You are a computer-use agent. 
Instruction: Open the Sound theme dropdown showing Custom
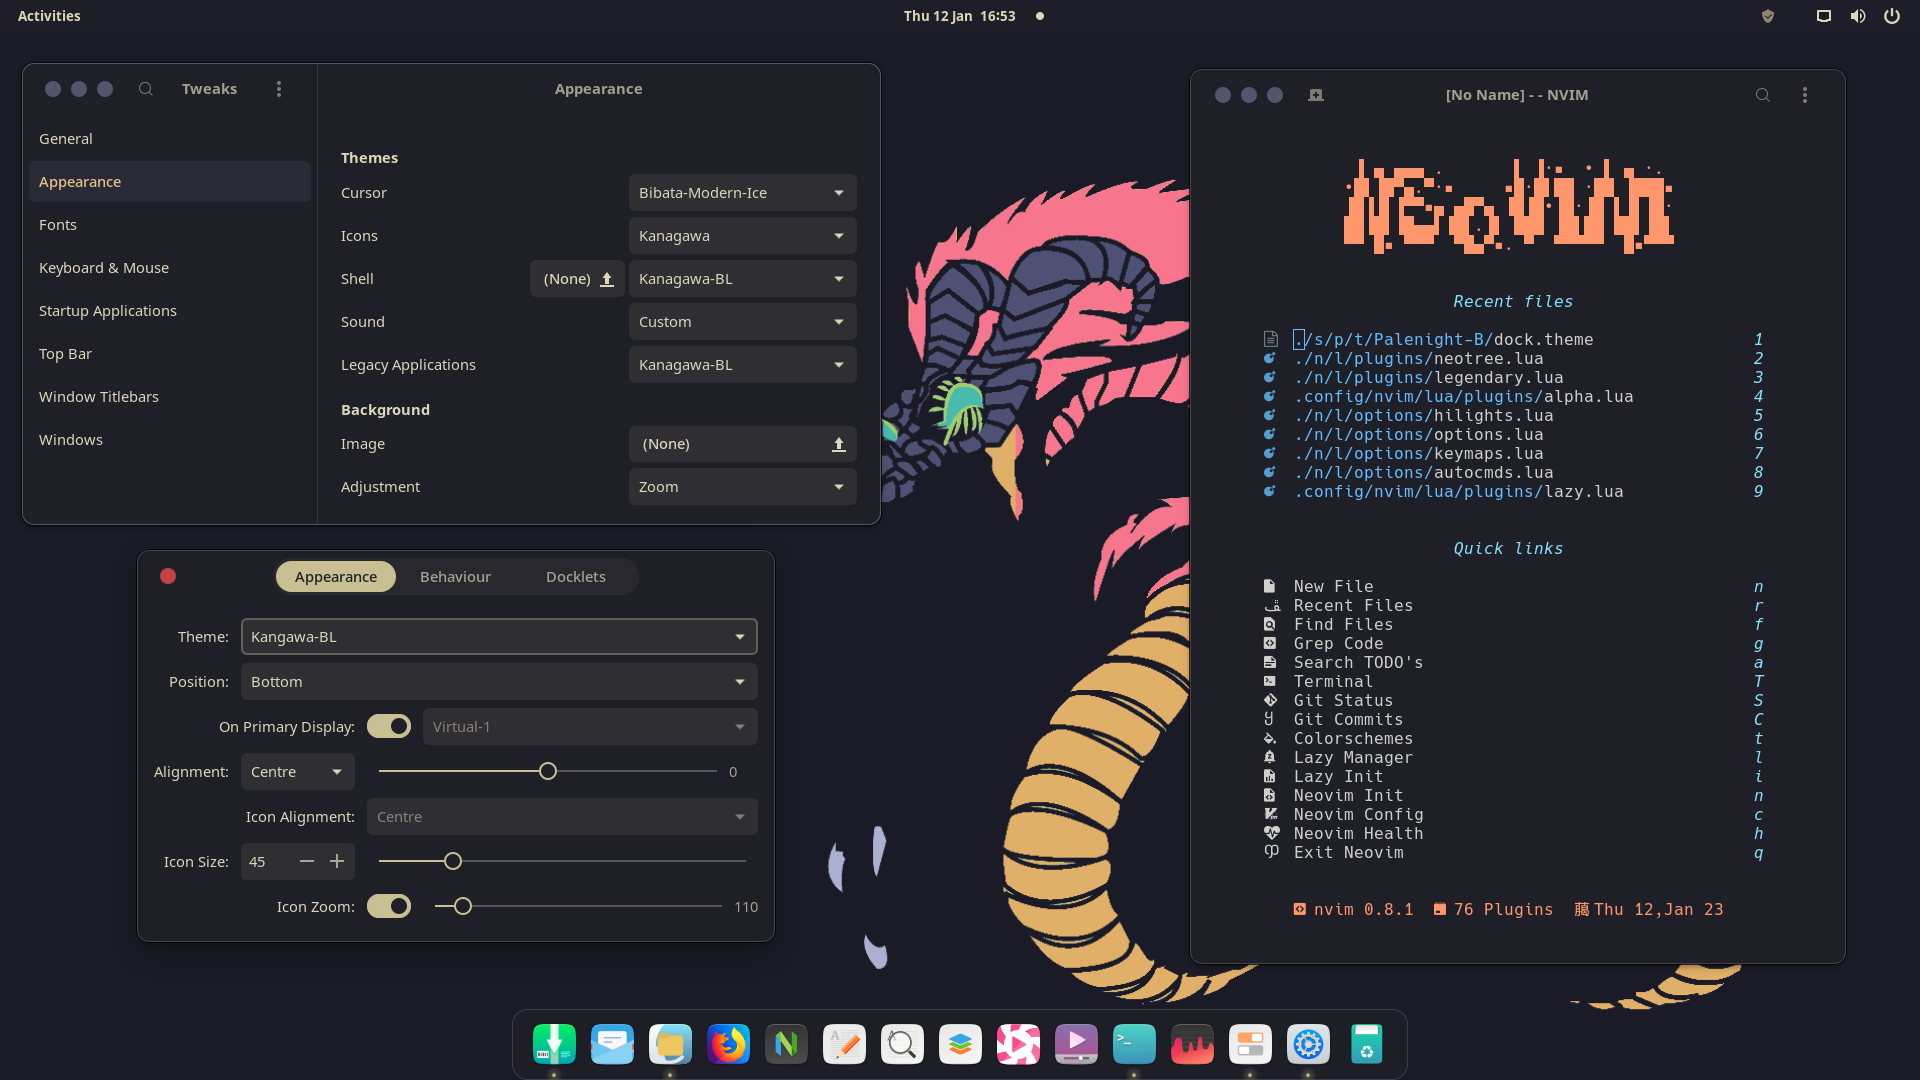pos(743,322)
